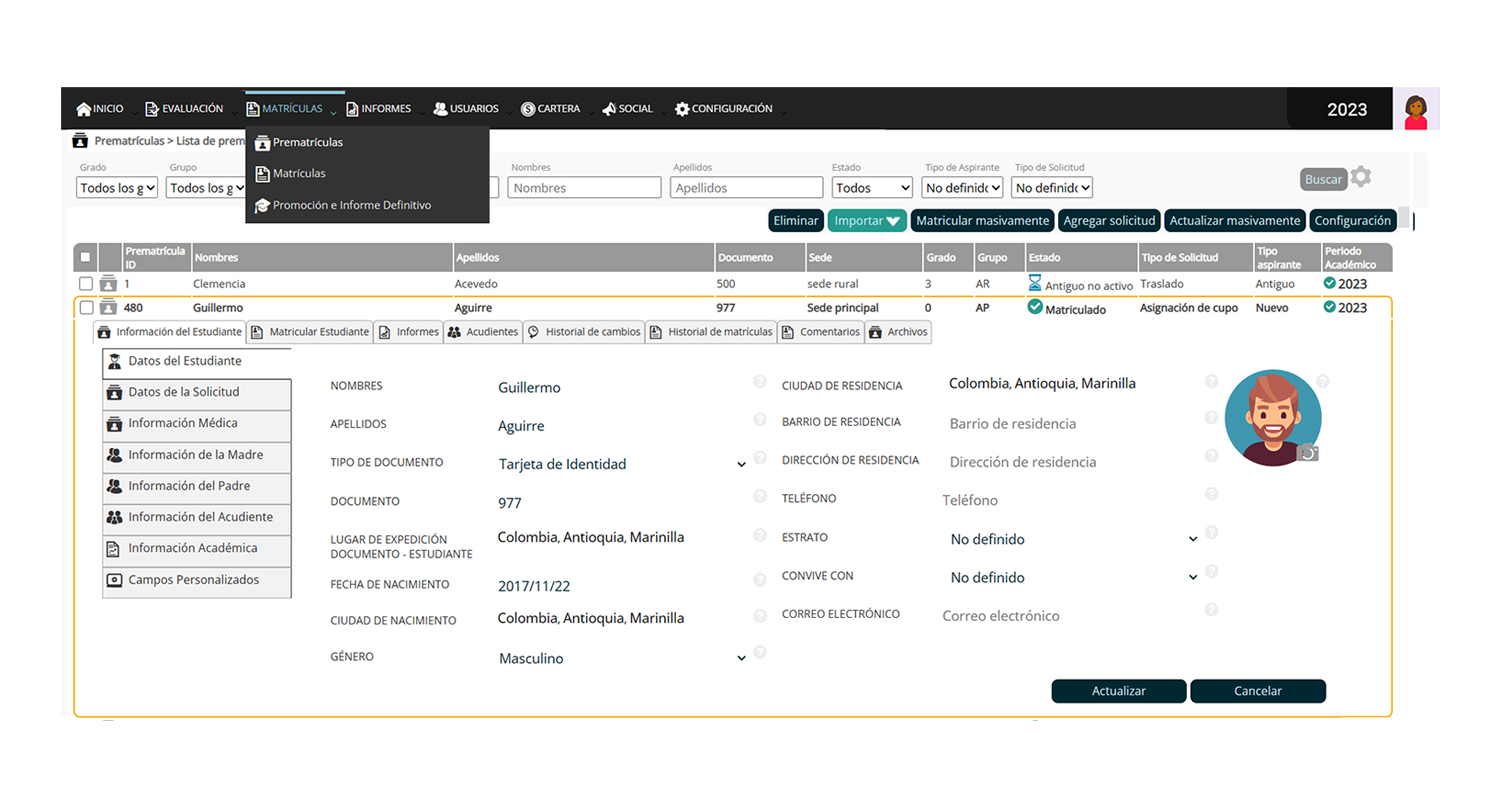Open the Tipo de Documento dropdown
The image size is (1500, 800).
(x=622, y=464)
